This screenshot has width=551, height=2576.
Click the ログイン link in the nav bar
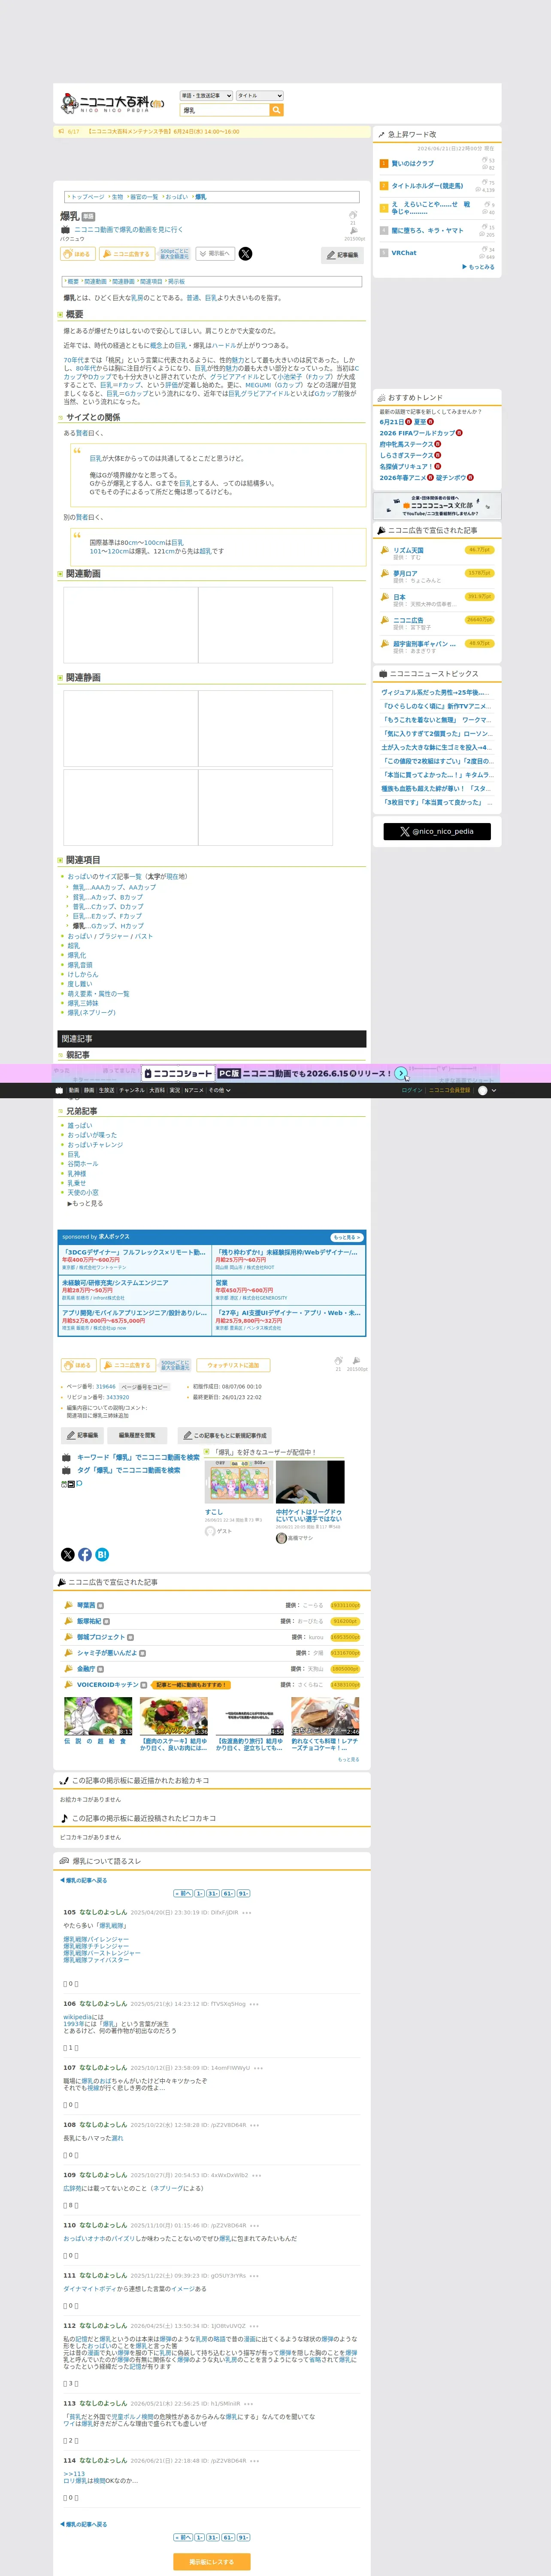point(412,1090)
